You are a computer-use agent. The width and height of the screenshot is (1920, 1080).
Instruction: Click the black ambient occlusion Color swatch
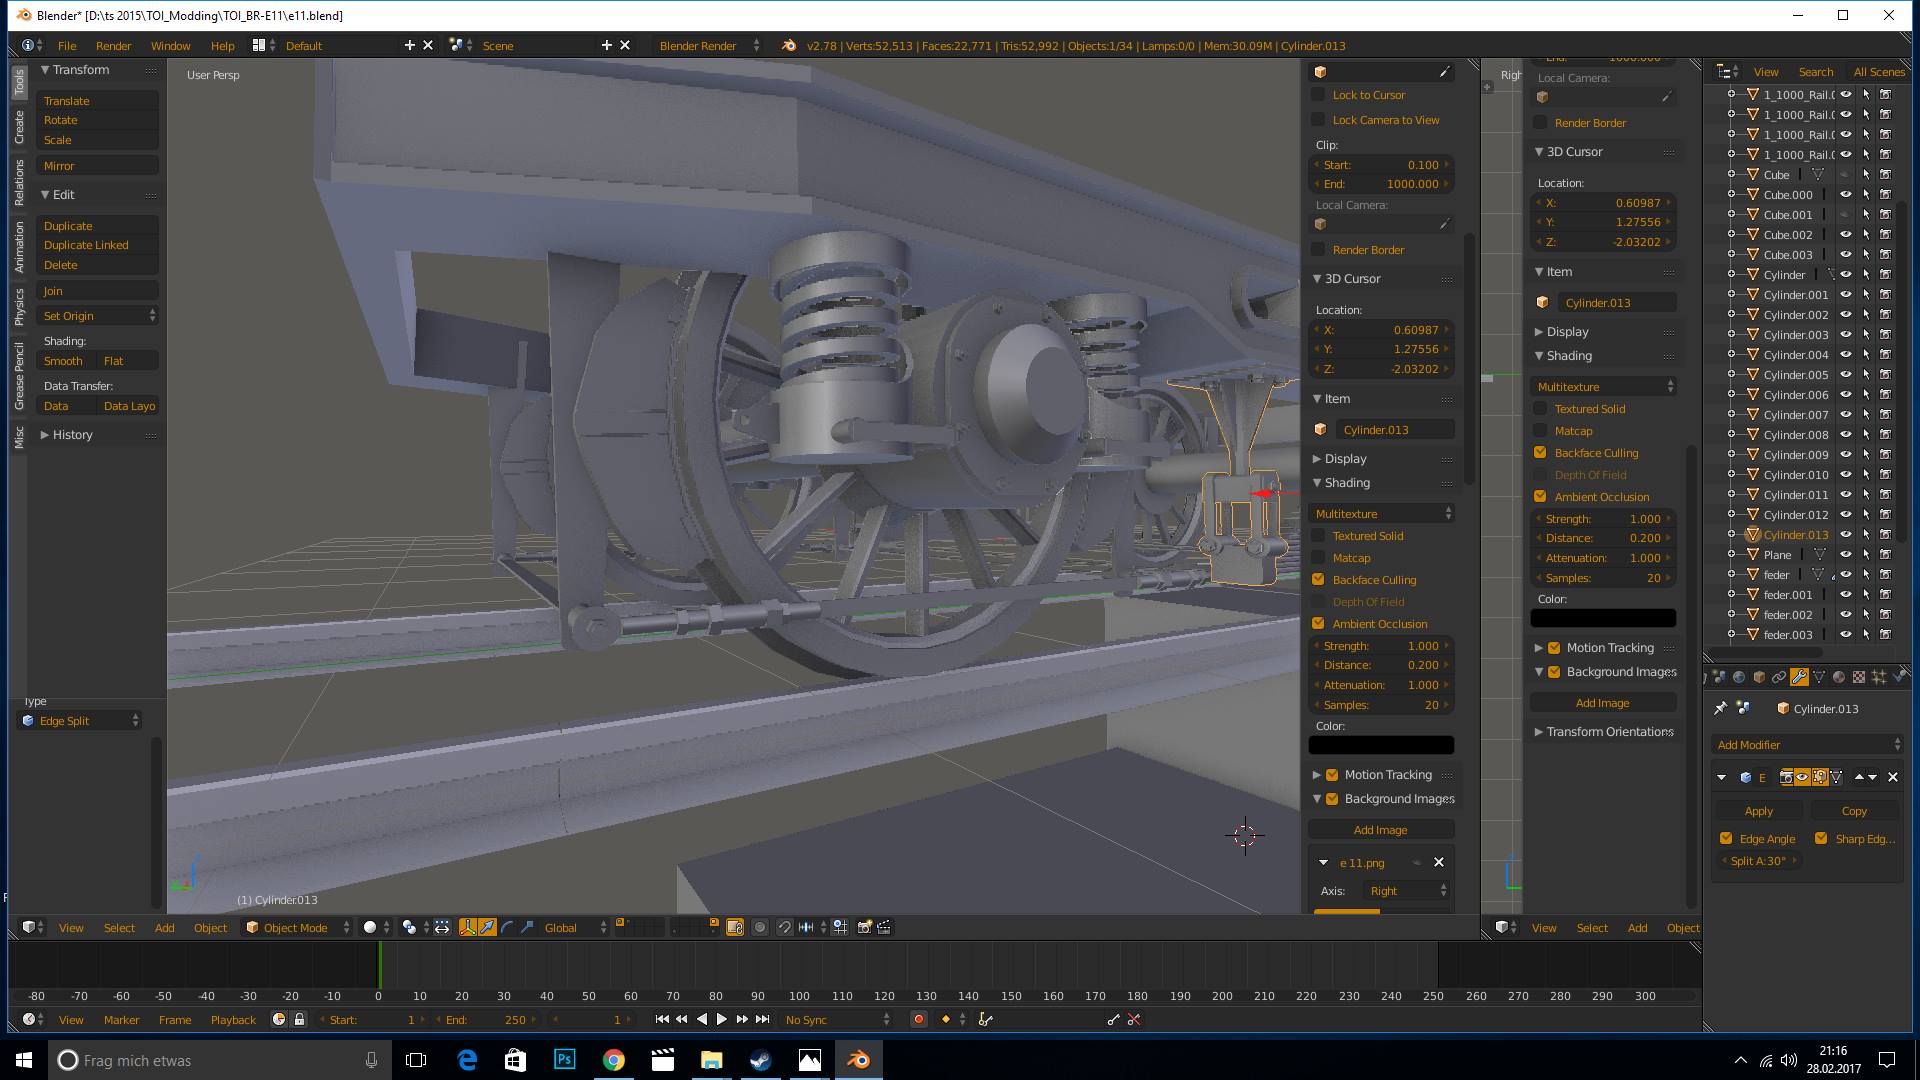1380,745
